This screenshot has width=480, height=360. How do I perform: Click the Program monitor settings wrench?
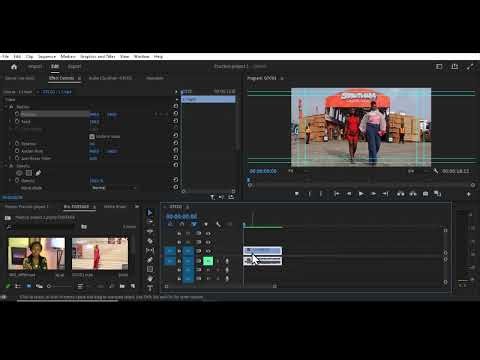coord(436,171)
